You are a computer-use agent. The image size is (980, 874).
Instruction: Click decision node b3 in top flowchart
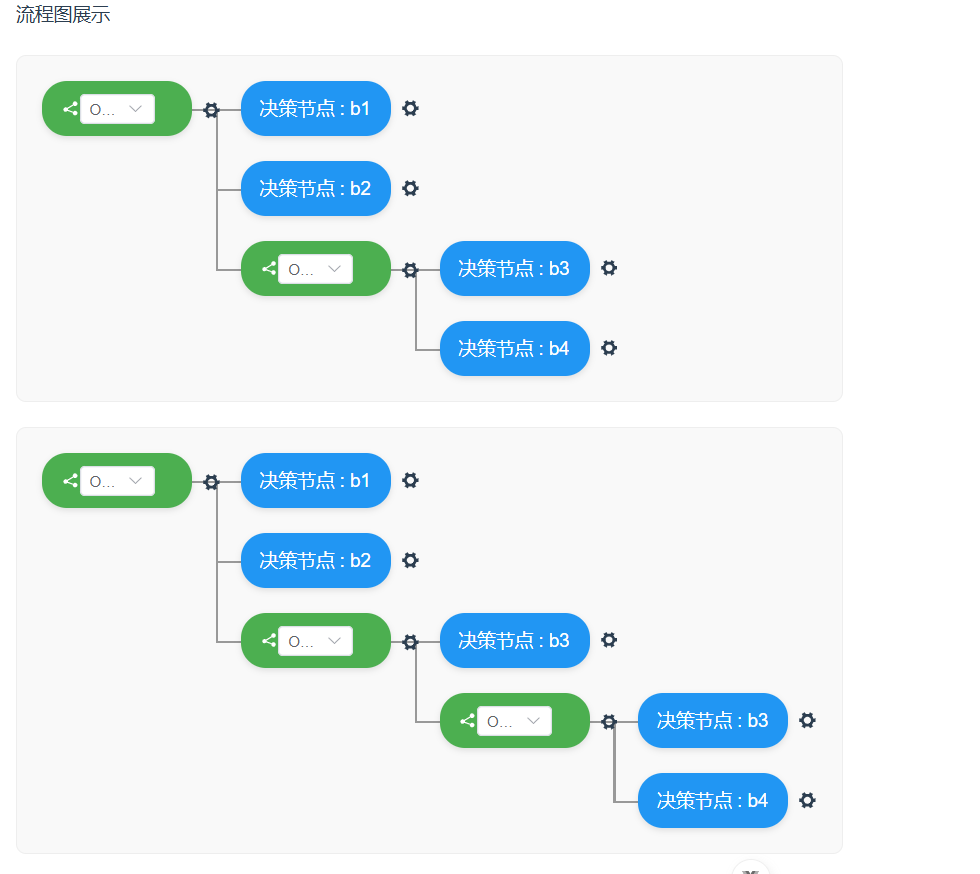point(514,268)
